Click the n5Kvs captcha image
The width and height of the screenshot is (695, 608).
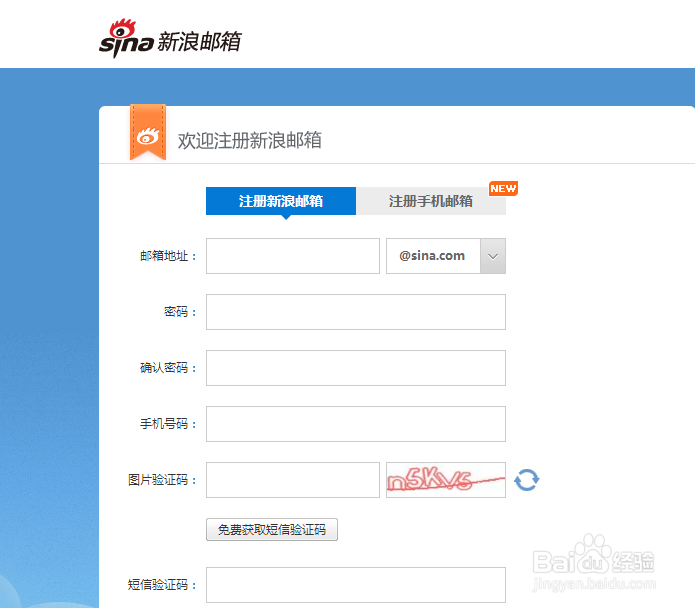click(446, 480)
